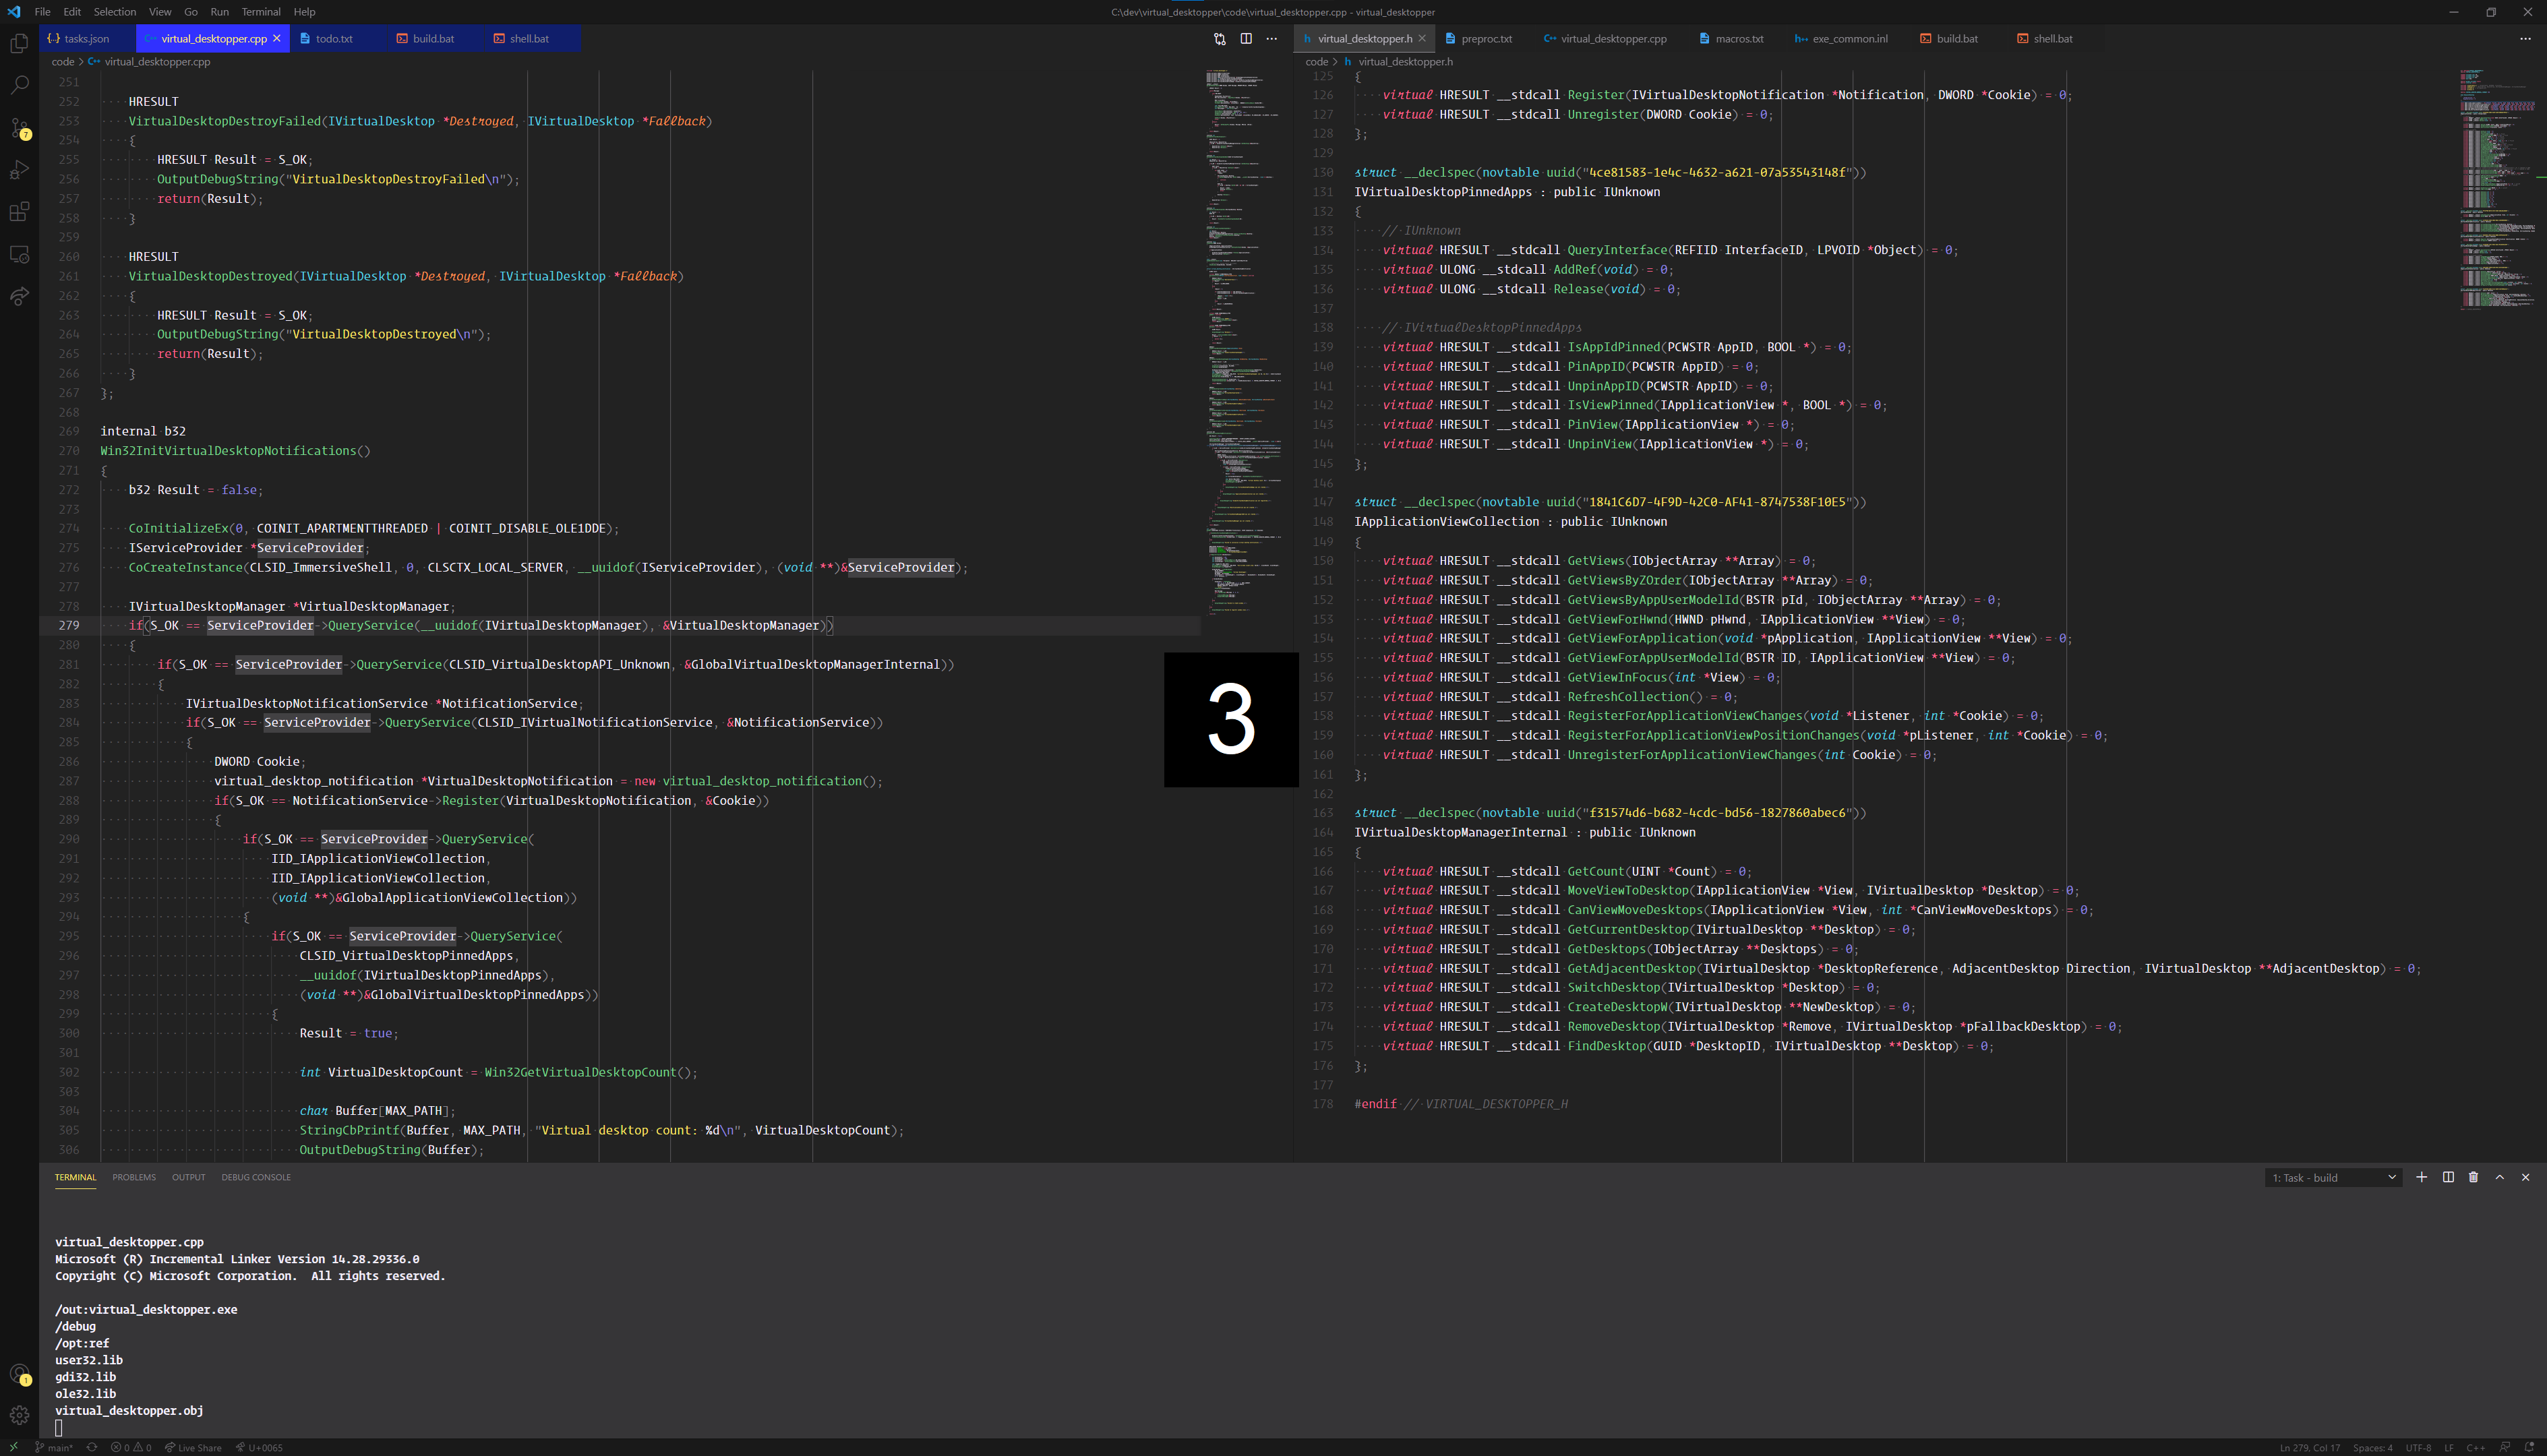Split the left editor group
Screen dimensions: 2547x1456
(x=1246, y=39)
